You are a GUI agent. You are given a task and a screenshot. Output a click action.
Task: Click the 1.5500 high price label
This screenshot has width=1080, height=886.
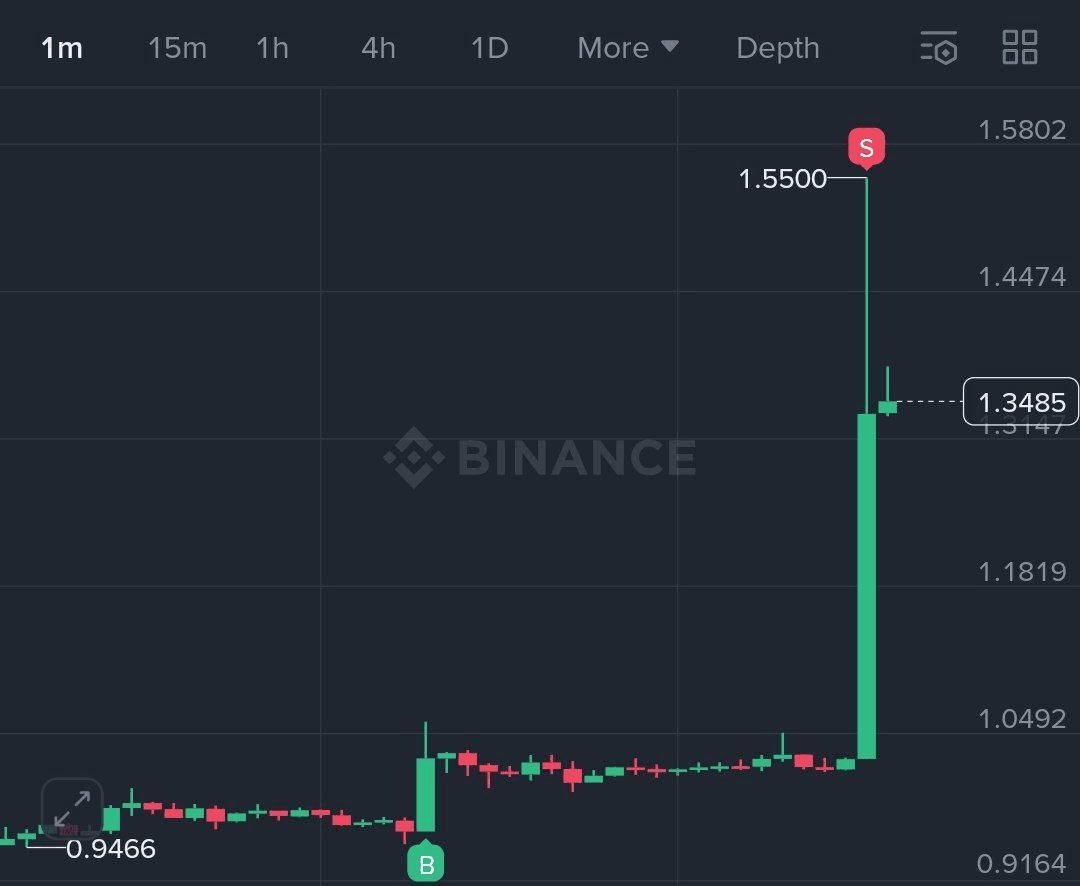[x=782, y=178]
